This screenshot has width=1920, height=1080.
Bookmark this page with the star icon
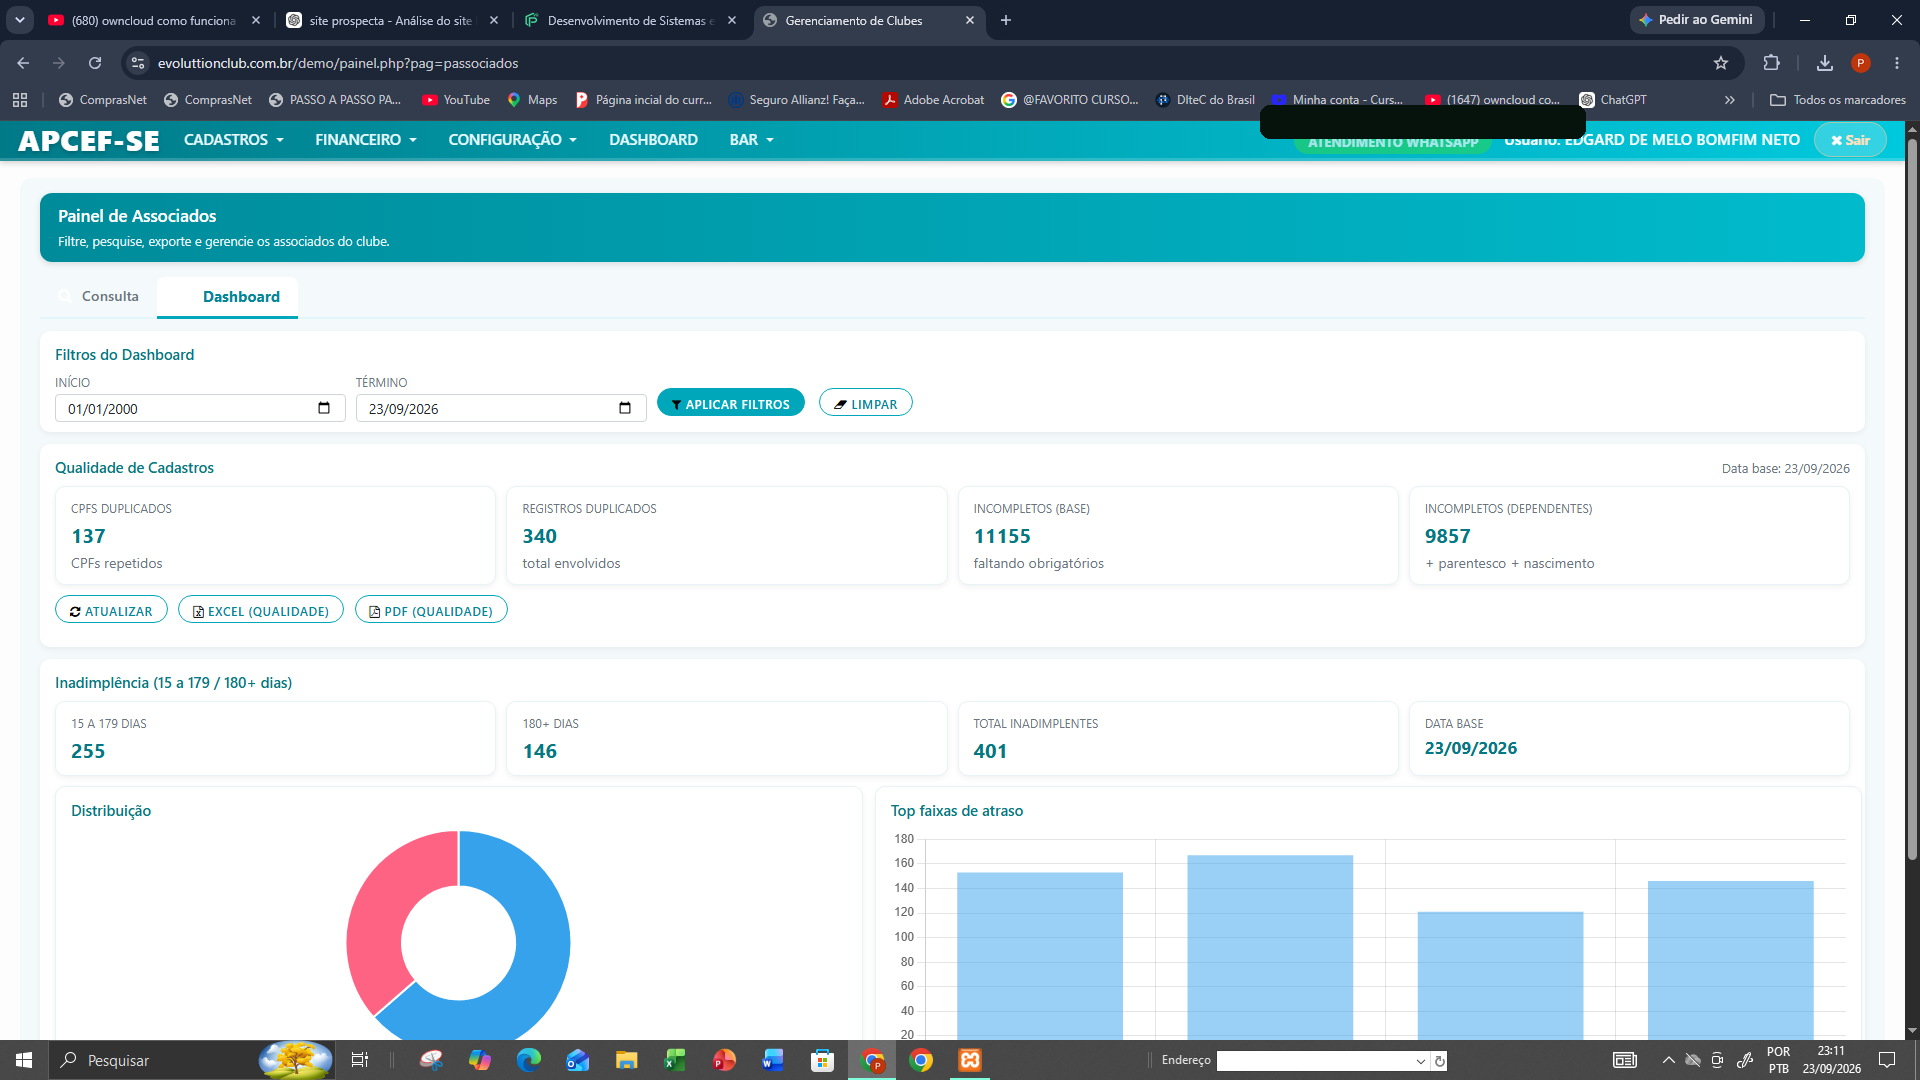[x=1721, y=63]
